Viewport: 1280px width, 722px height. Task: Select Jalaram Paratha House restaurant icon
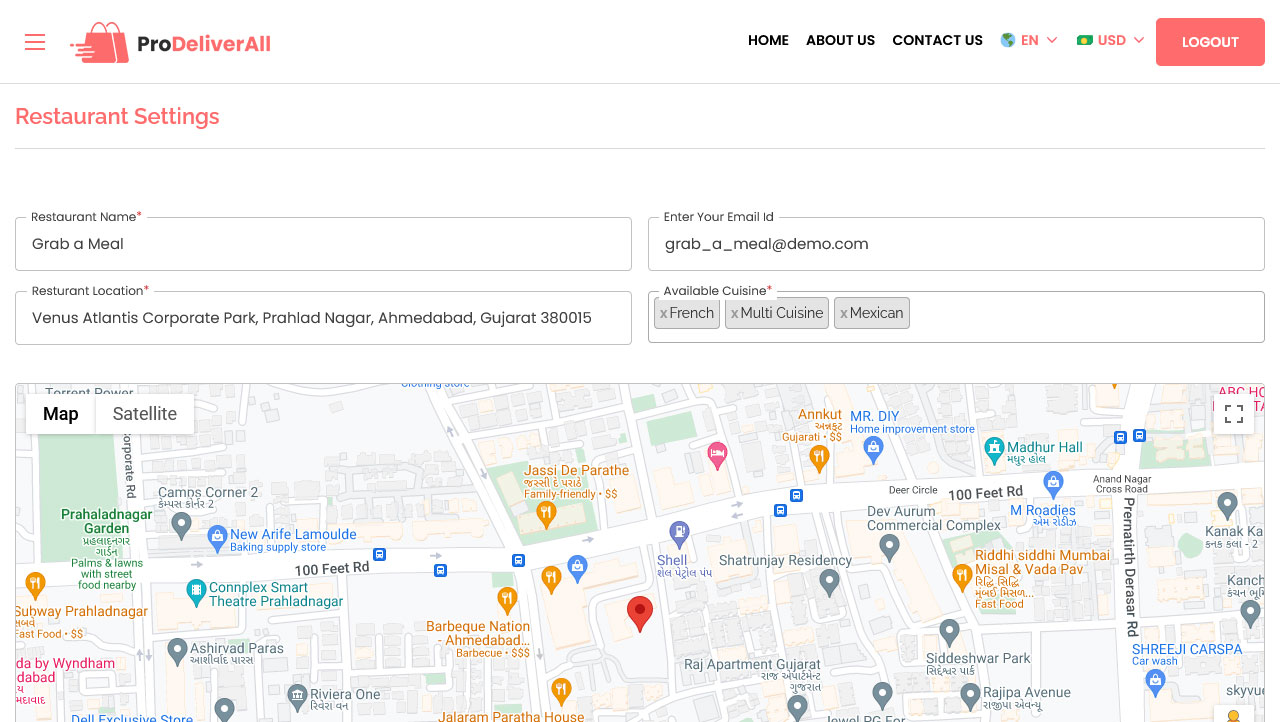561,691
